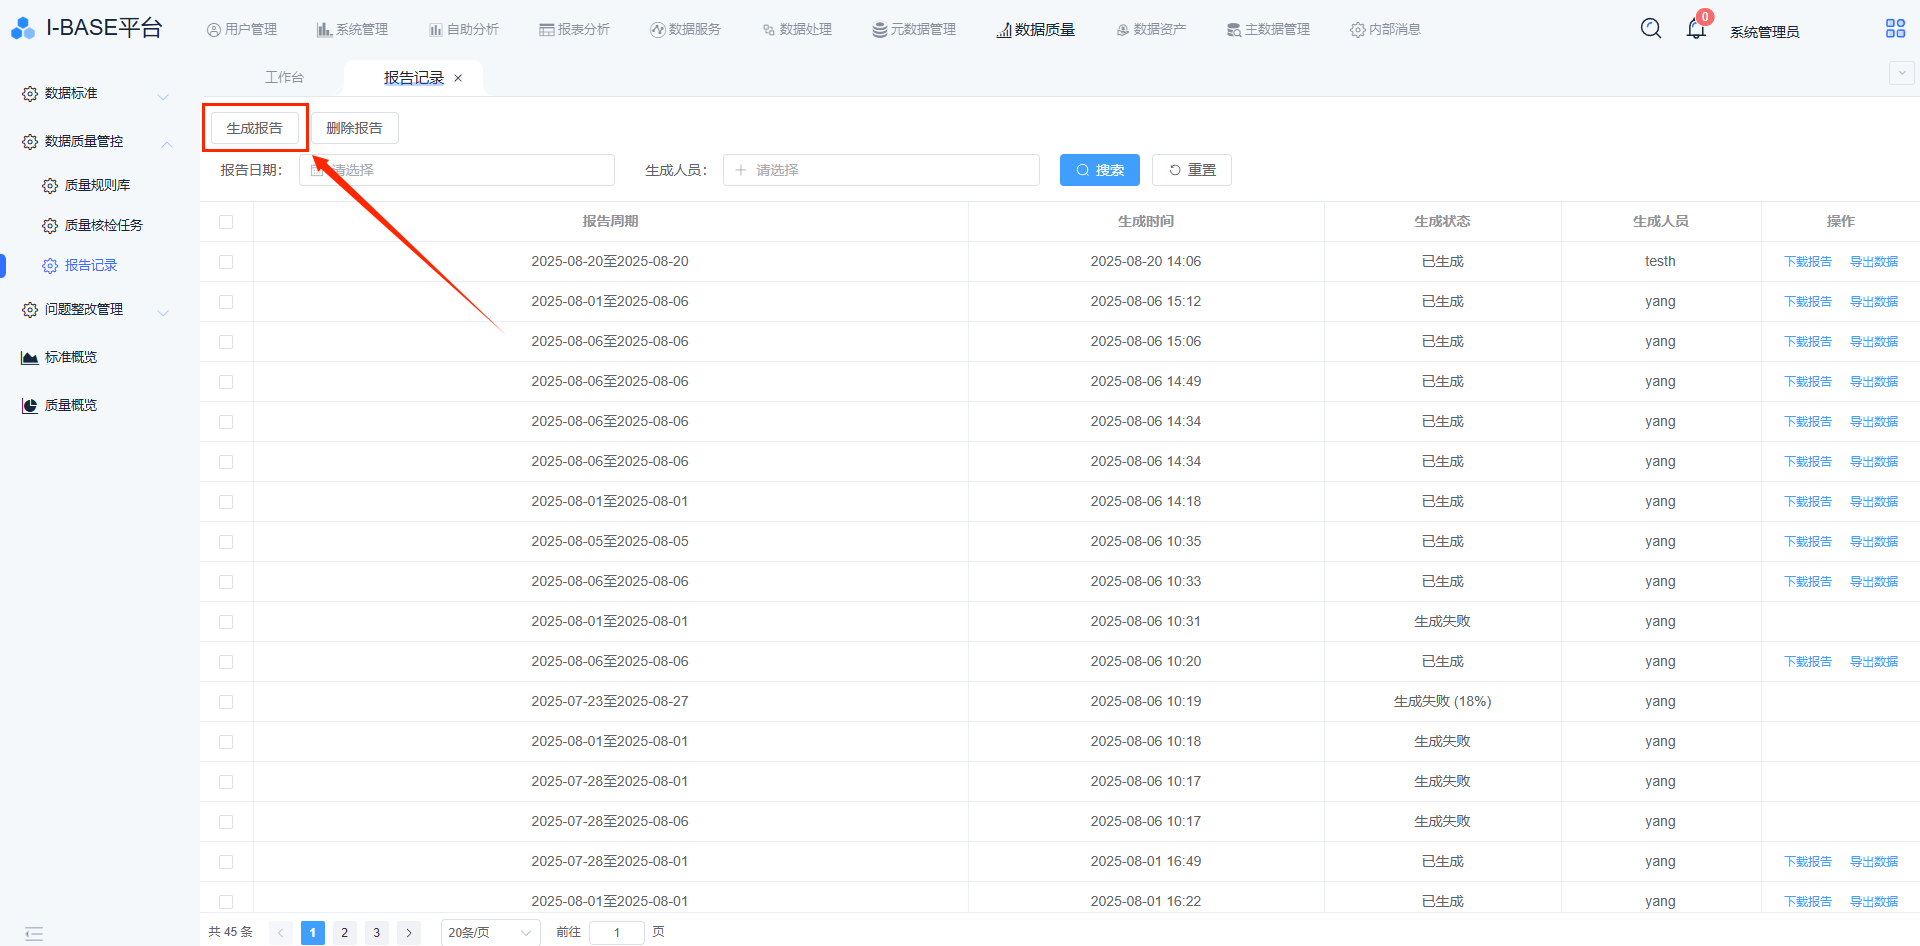Image resolution: width=1920 pixels, height=946 pixels.
Task: Click the 重置 button
Action: [1192, 170]
